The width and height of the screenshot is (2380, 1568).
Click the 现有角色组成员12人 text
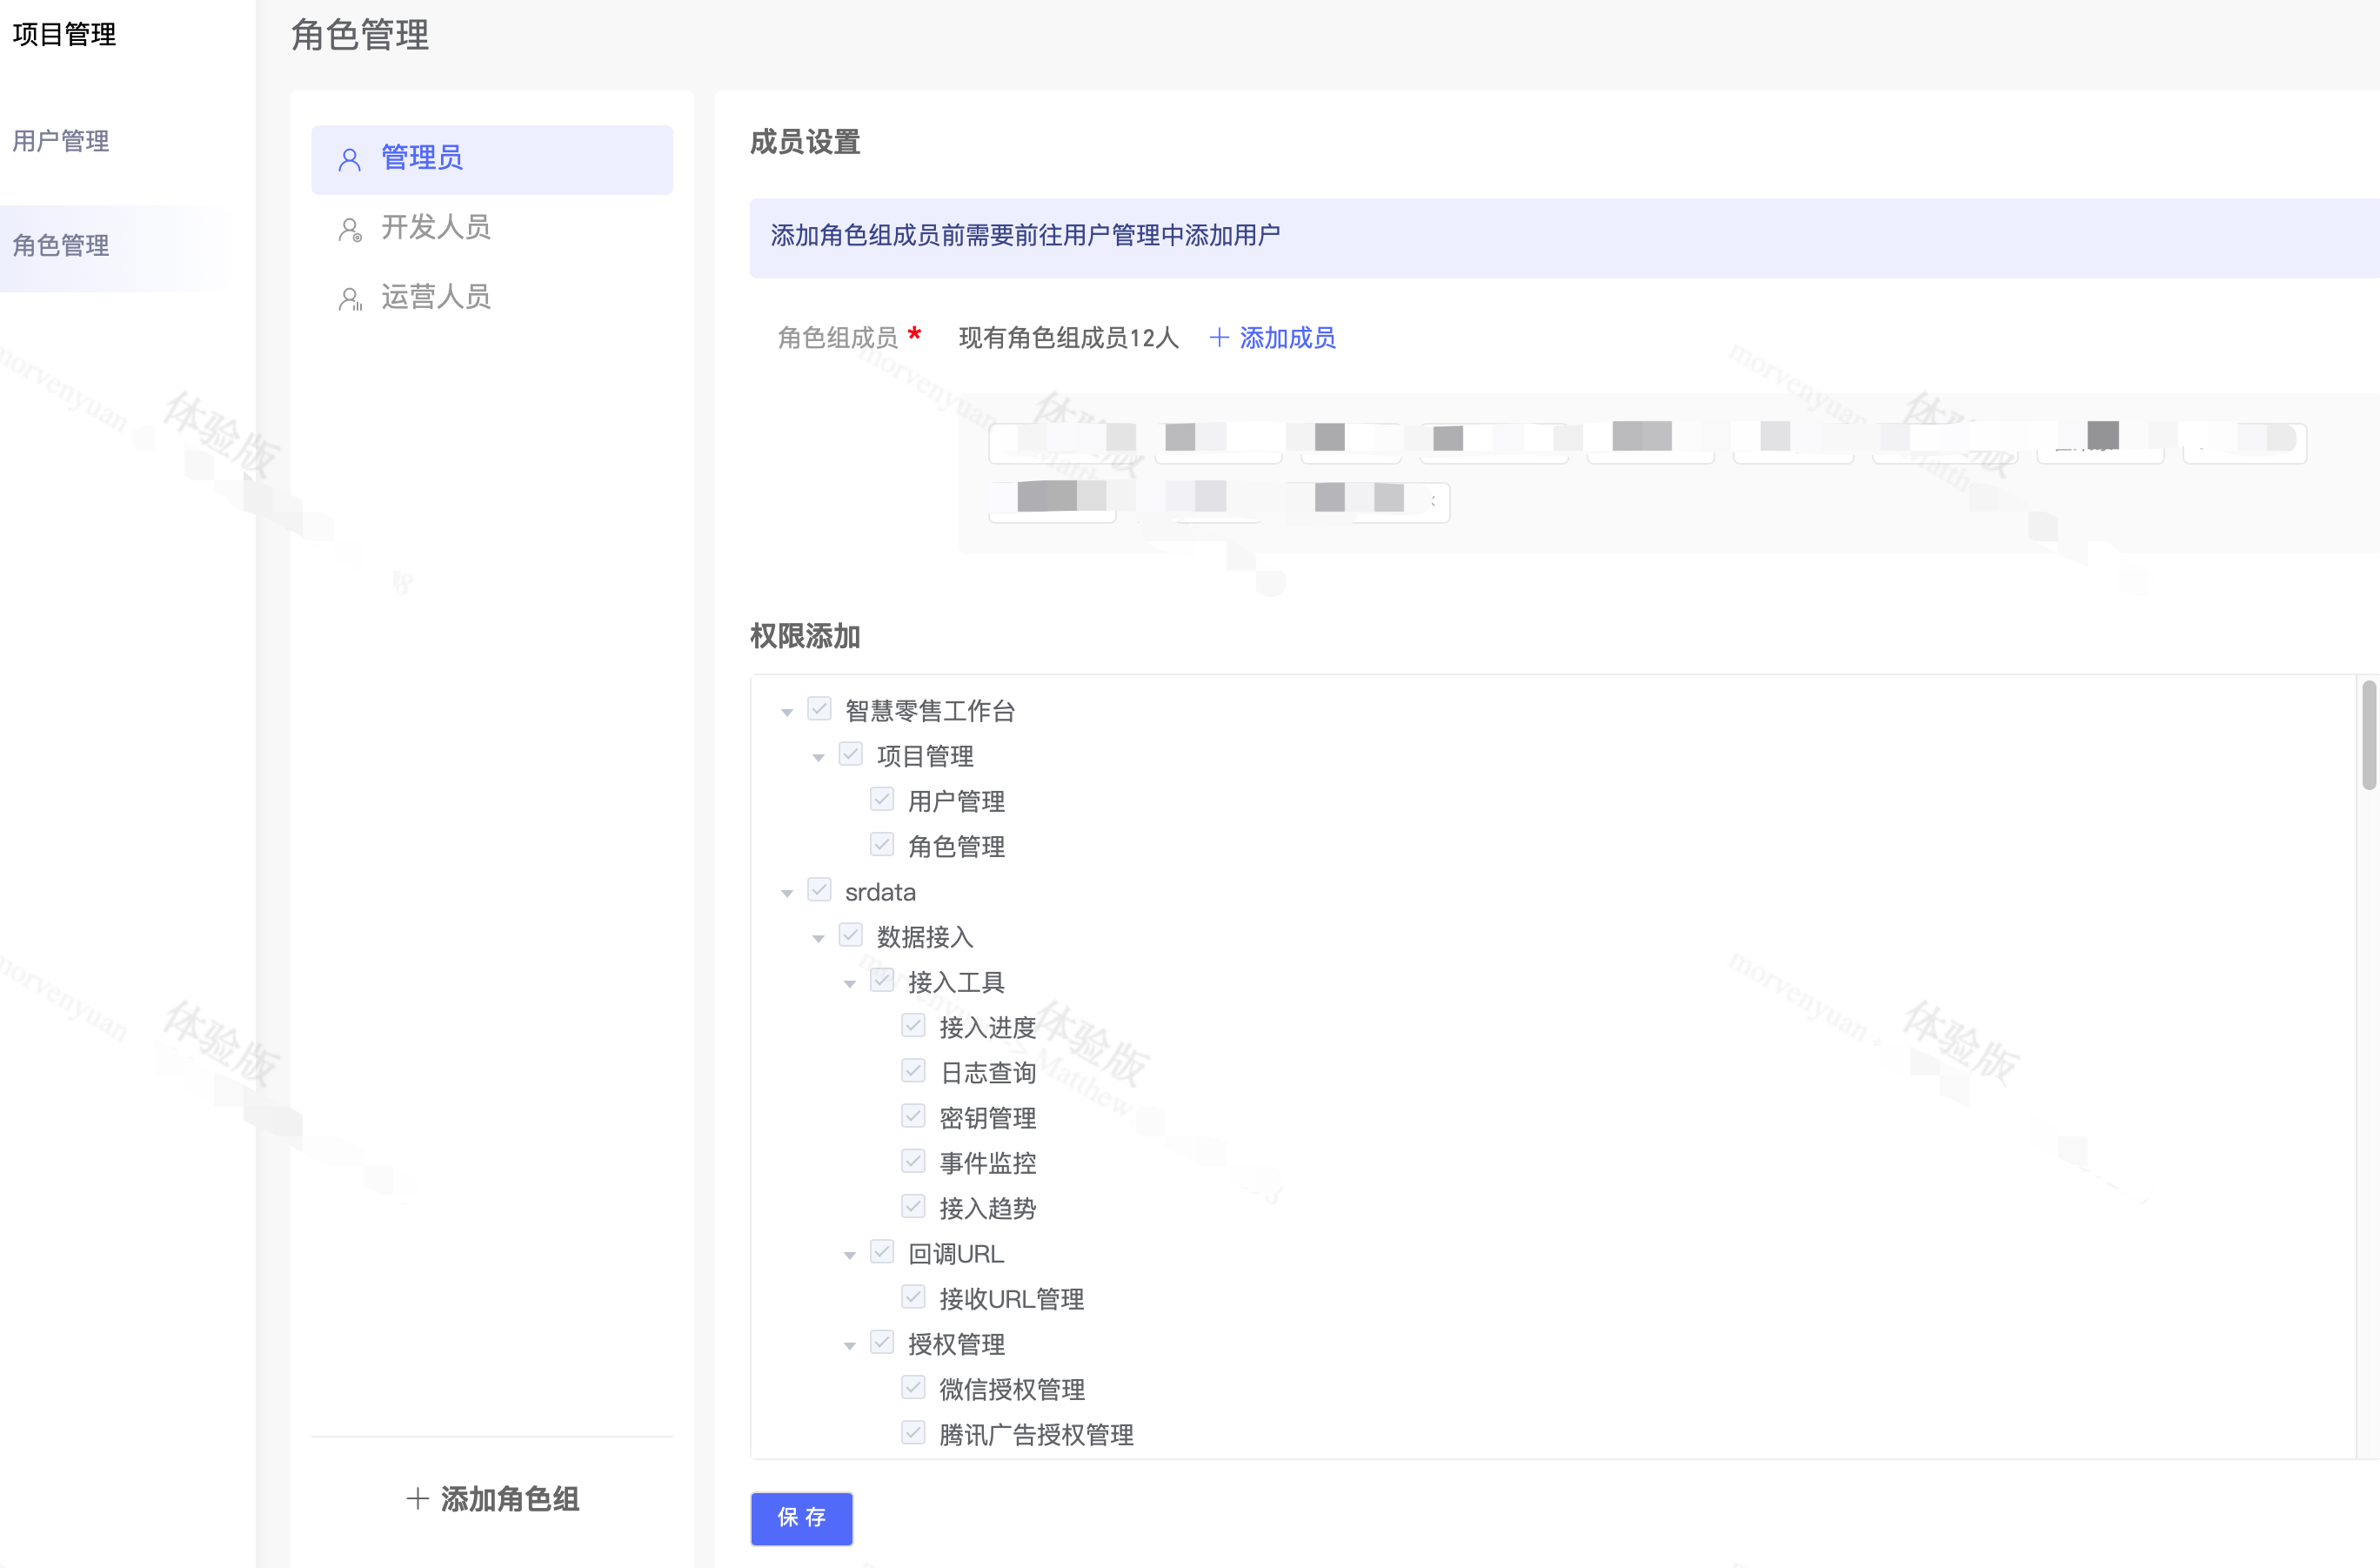[1069, 338]
